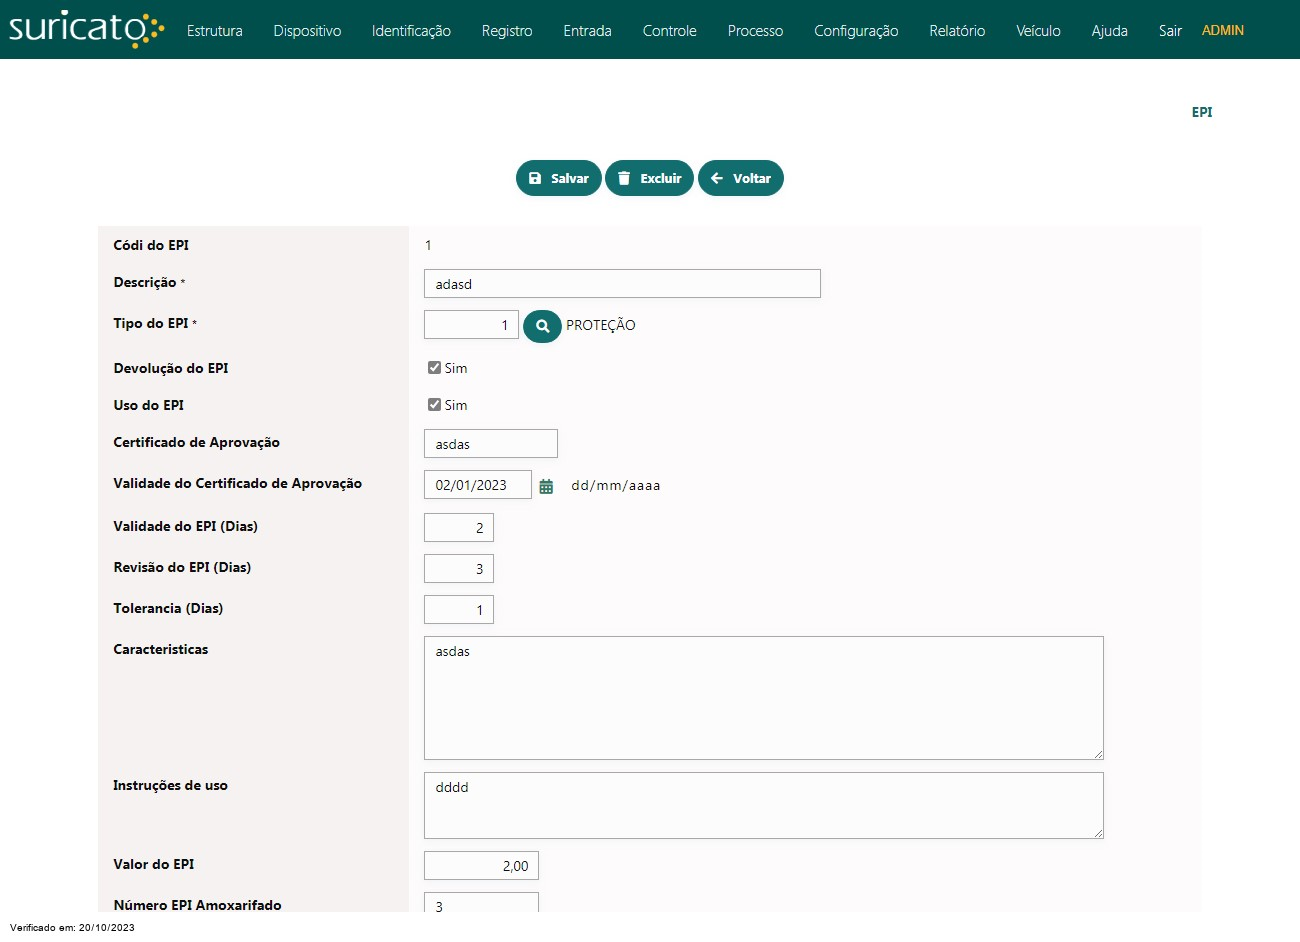The width and height of the screenshot is (1300, 942).
Task: Open the Identificação menu
Action: tap(411, 31)
